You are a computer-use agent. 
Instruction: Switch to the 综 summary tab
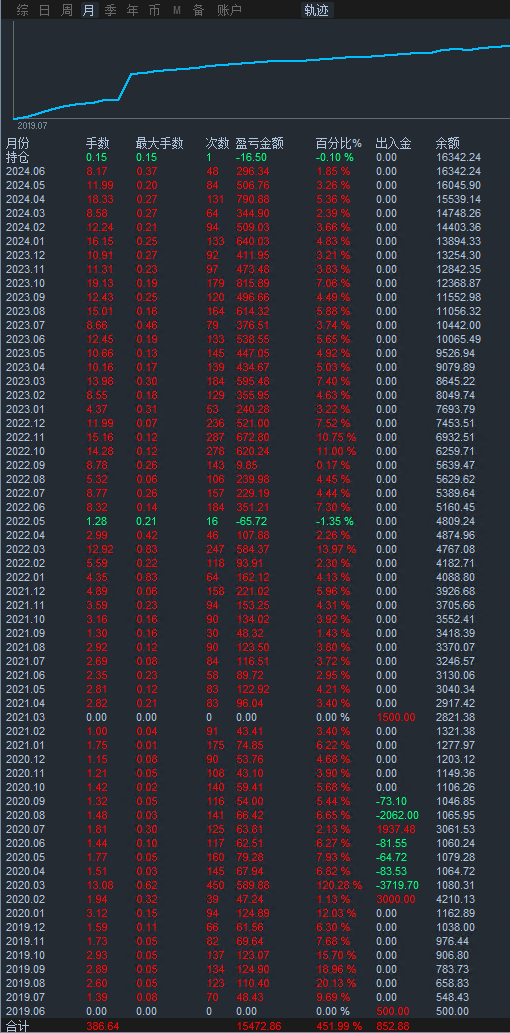22,10
